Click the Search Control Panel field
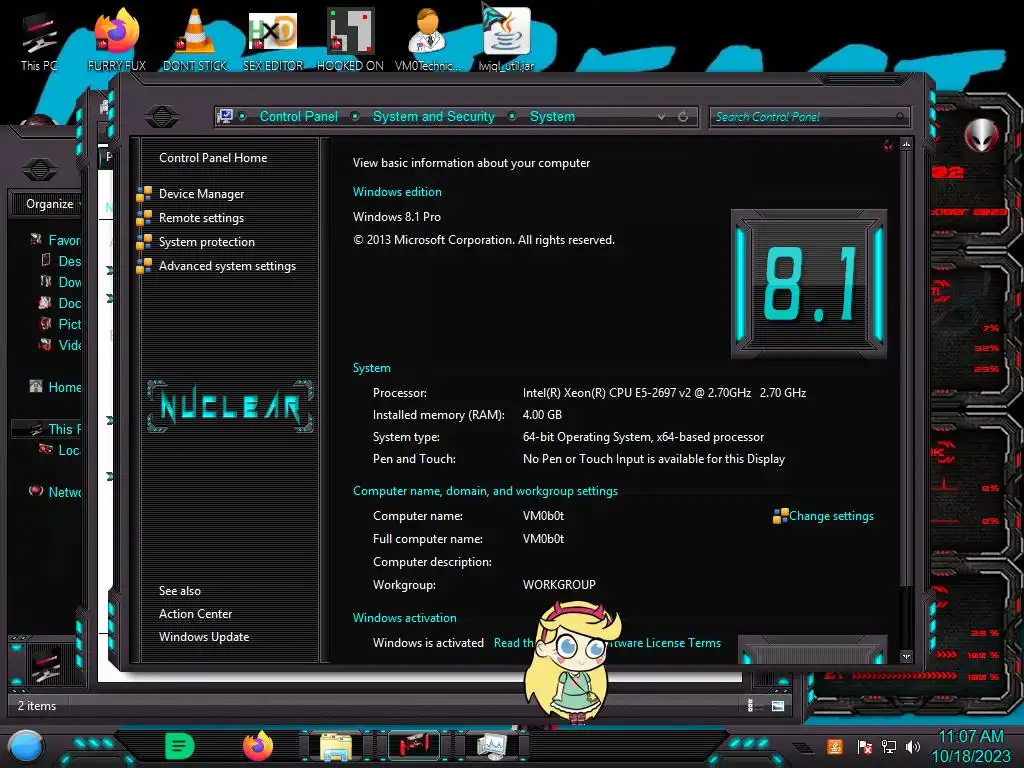The image size is (1024, 768). [x=809, y=117]
